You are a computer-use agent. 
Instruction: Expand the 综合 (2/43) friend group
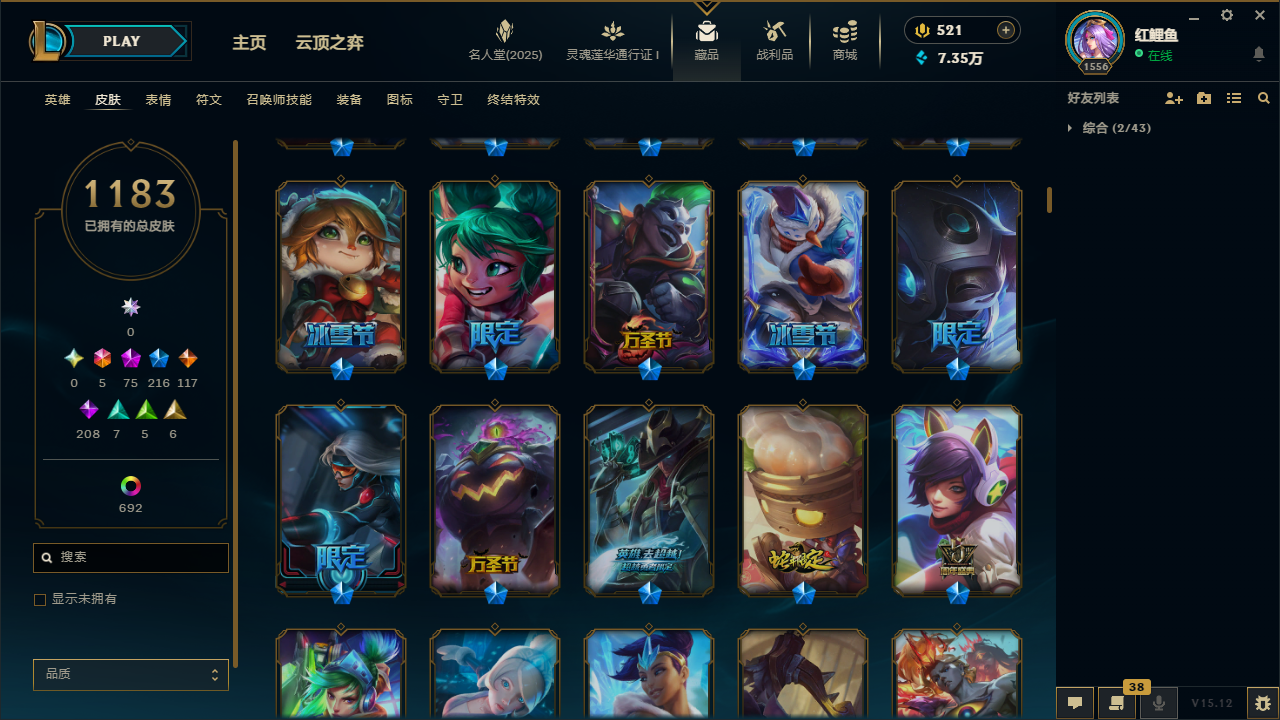point(1108,128)
